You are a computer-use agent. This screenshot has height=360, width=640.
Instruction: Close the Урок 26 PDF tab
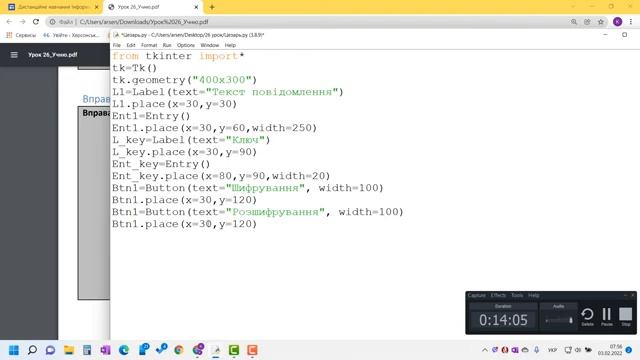pos(196,7)
